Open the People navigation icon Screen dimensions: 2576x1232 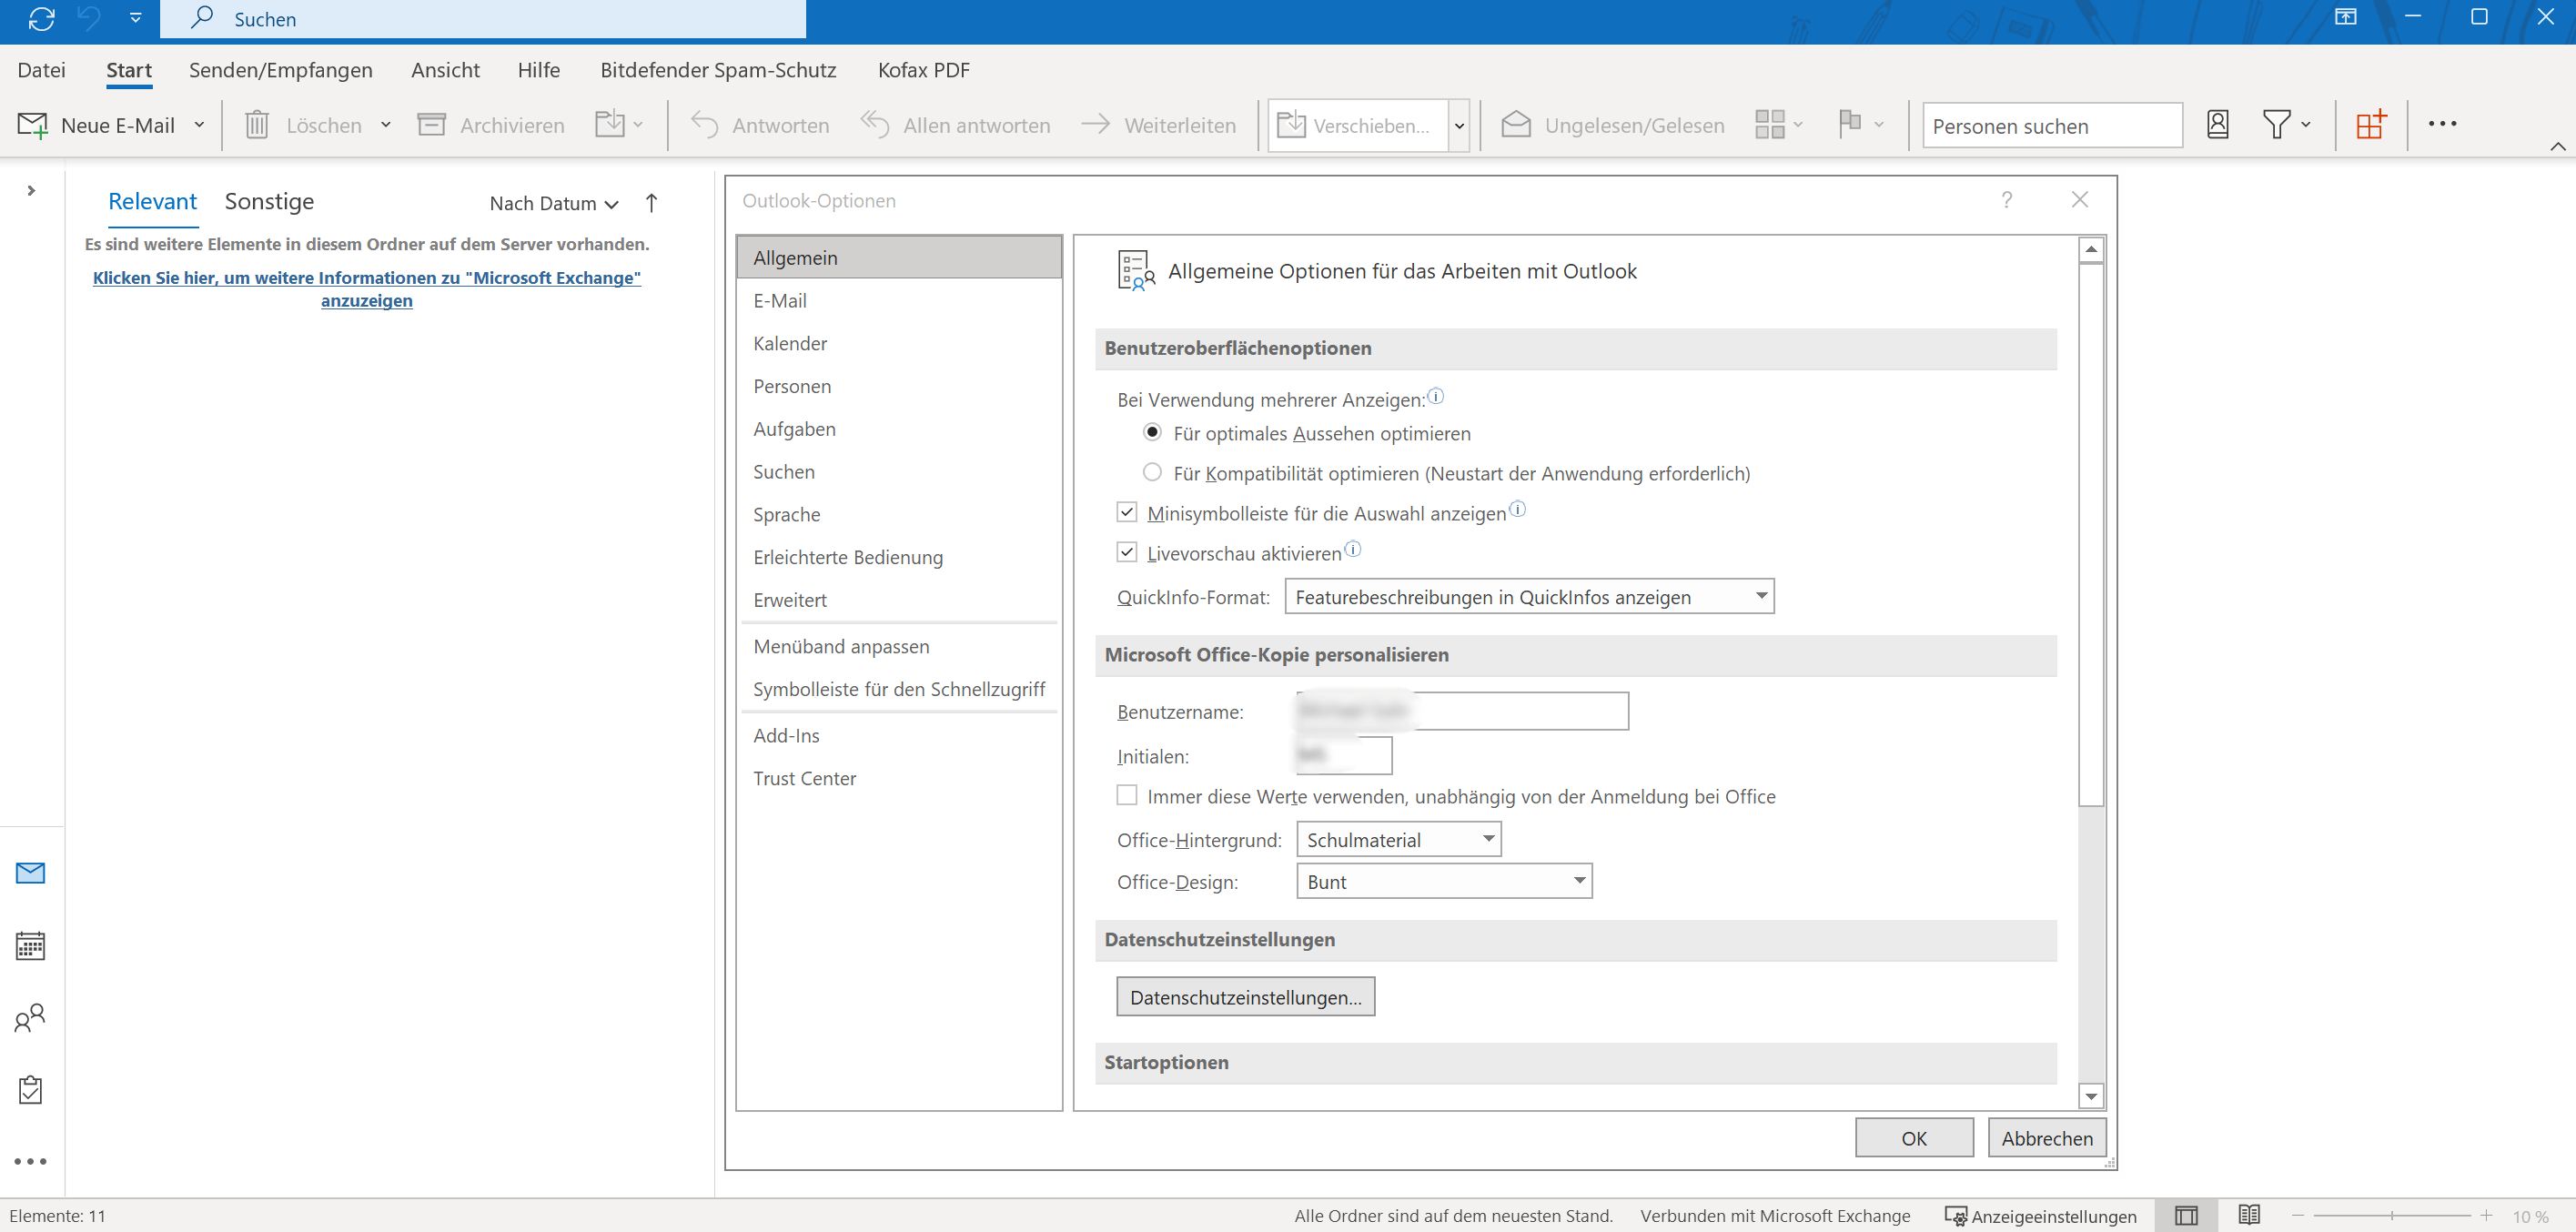tap(30, 1017)
